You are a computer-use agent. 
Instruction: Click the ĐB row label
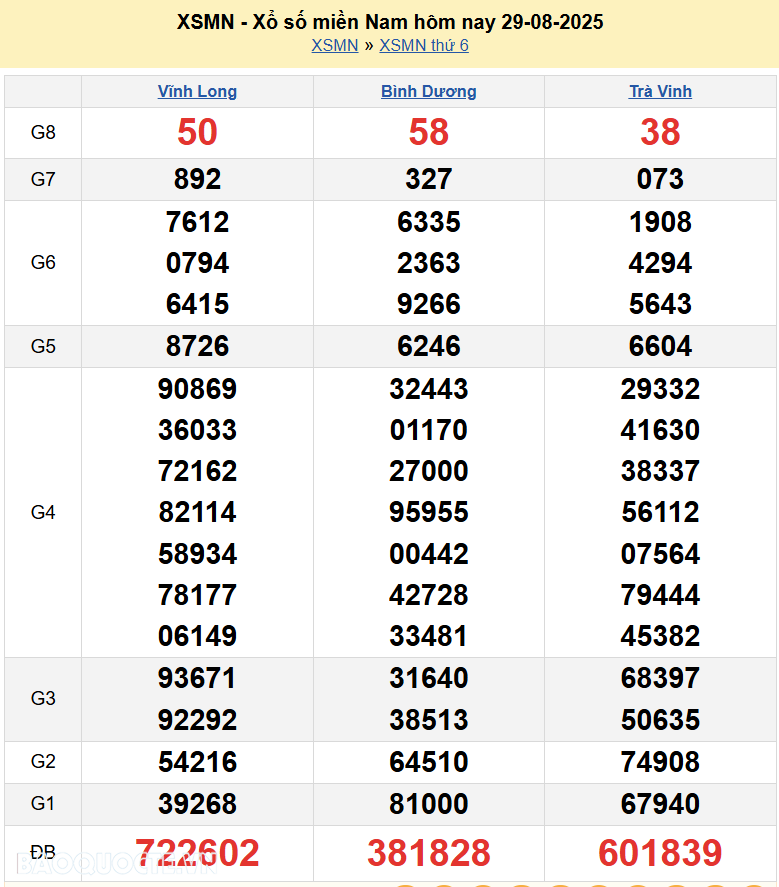pos(43,853)
